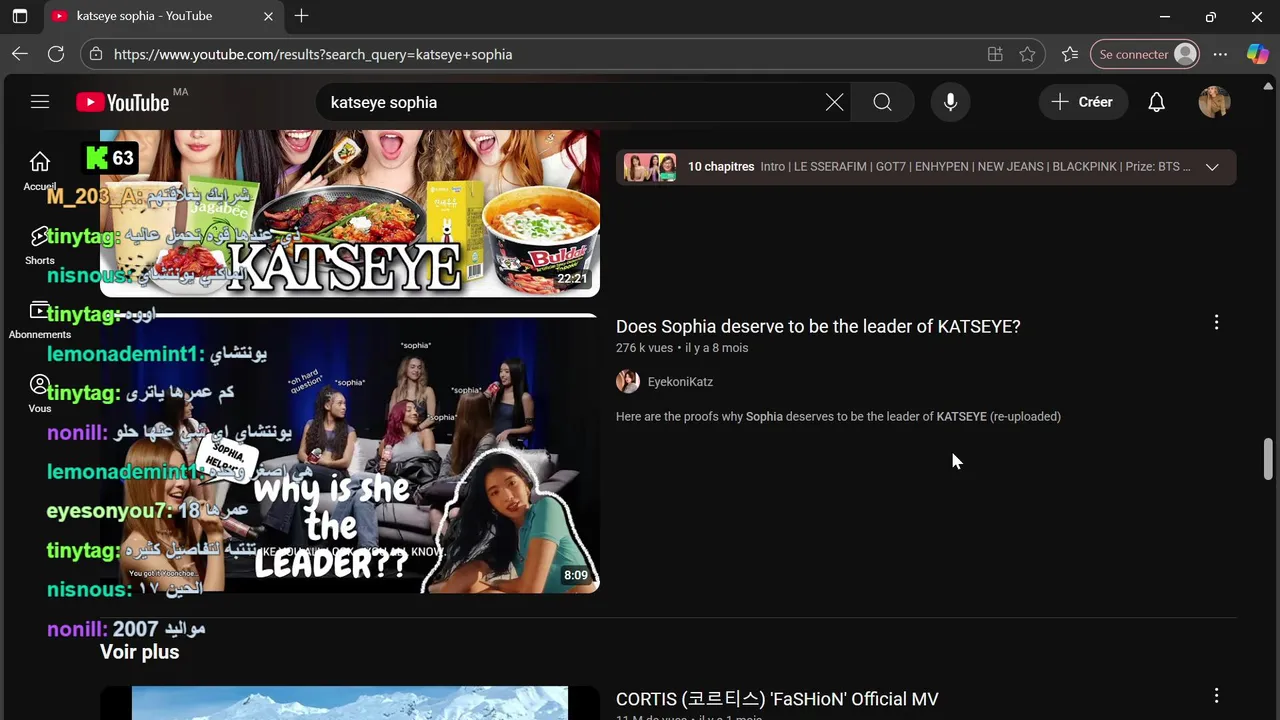Play the 'why is she the leader' thumbnail
Screen dimensions: 1280x720
(x=350, y=455)
